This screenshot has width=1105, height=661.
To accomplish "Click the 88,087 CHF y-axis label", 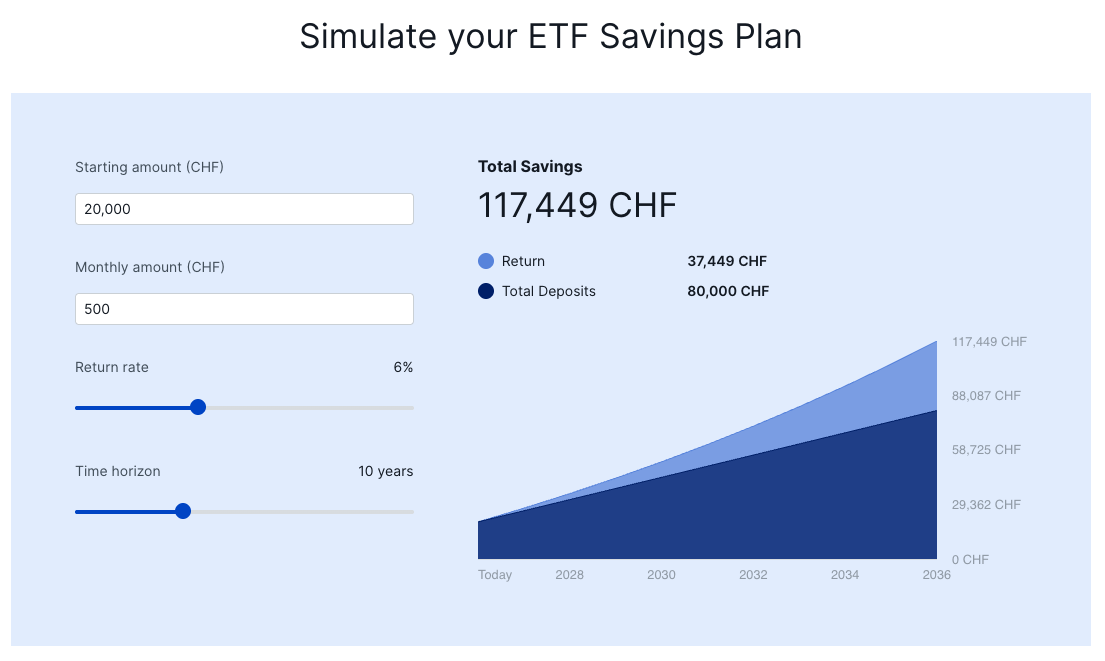I will click(x=986, y=396).
